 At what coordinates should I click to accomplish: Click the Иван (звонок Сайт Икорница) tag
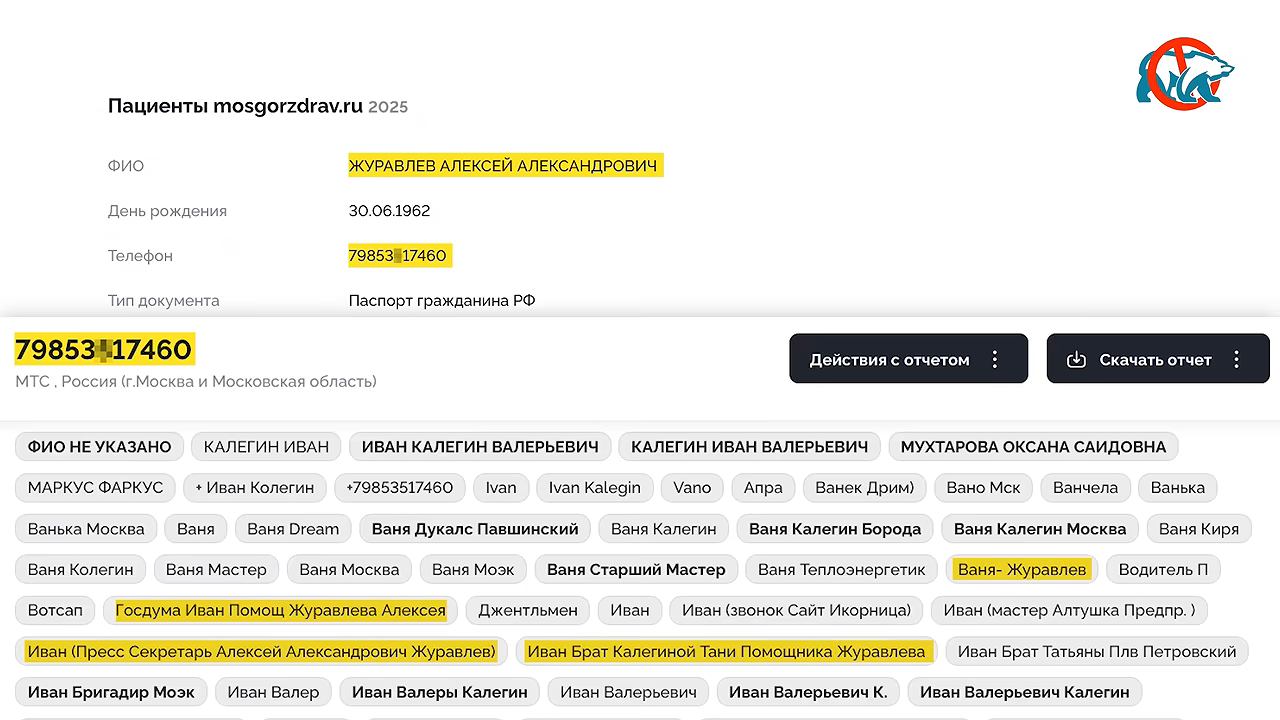point(796,610)
